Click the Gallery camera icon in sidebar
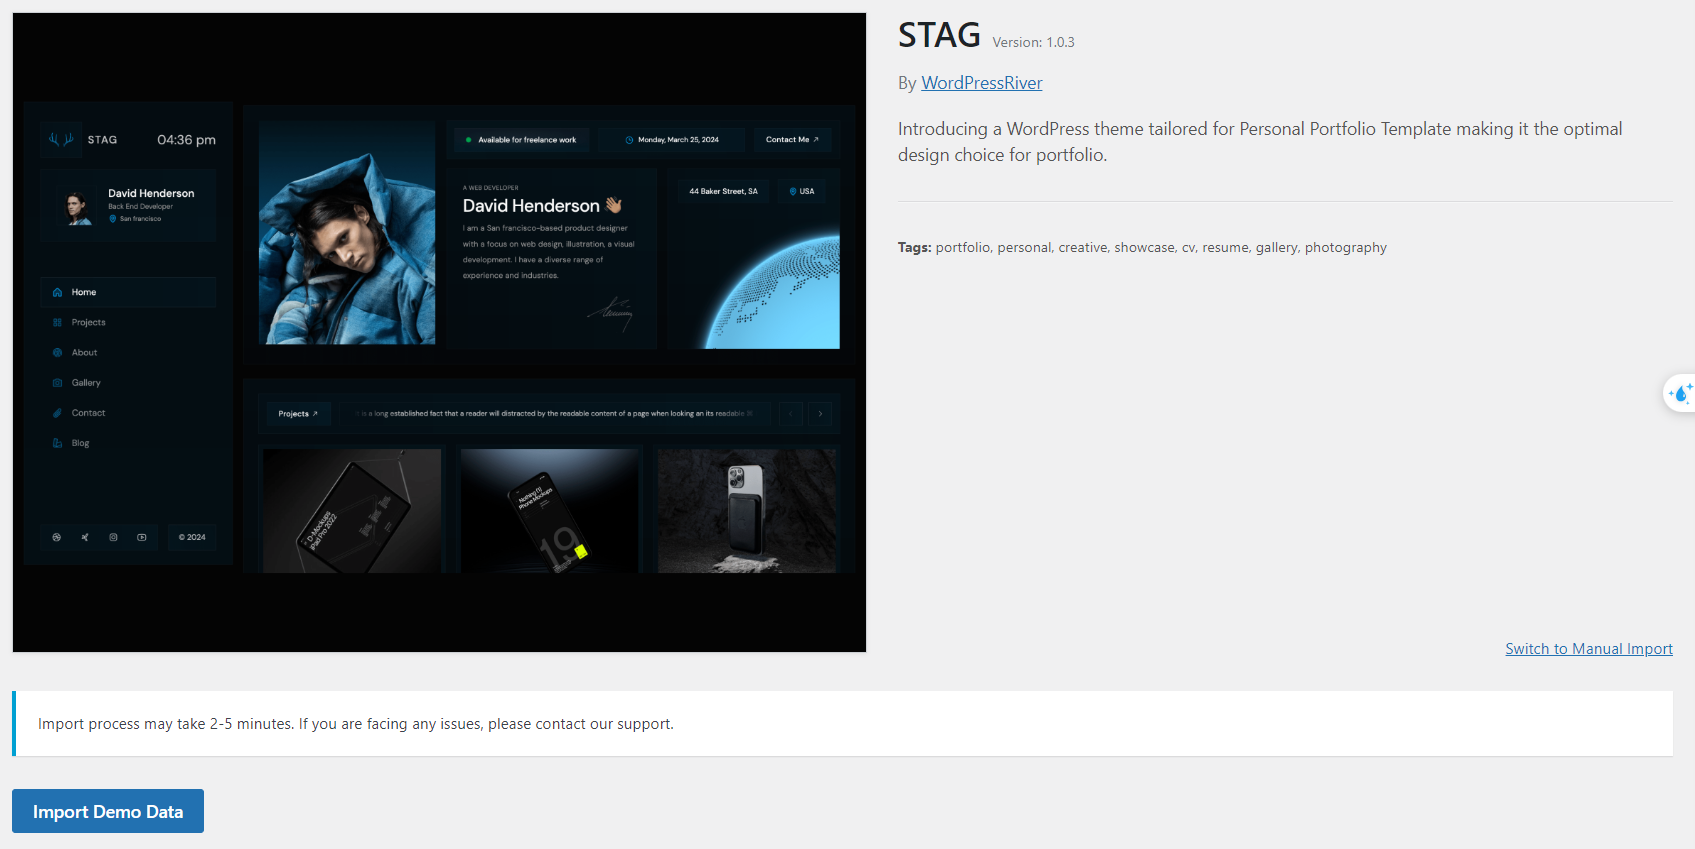This screenshot has width=1695, height=849. (57, 383)
